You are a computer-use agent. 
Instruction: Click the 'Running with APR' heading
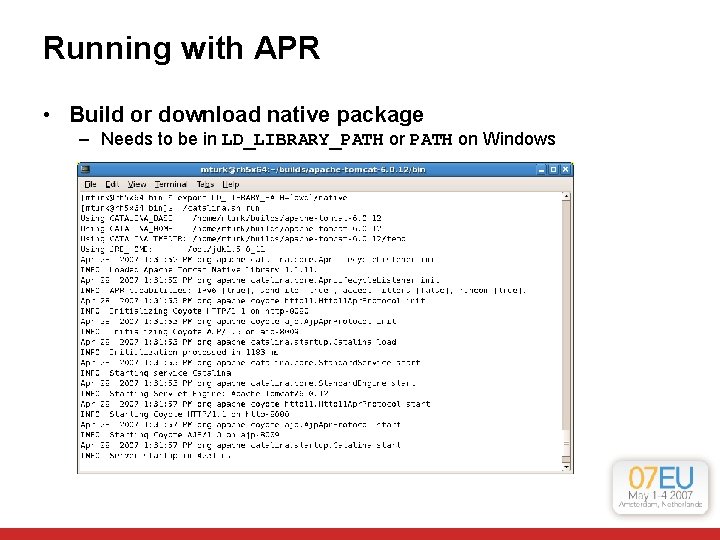coord(181,48)
